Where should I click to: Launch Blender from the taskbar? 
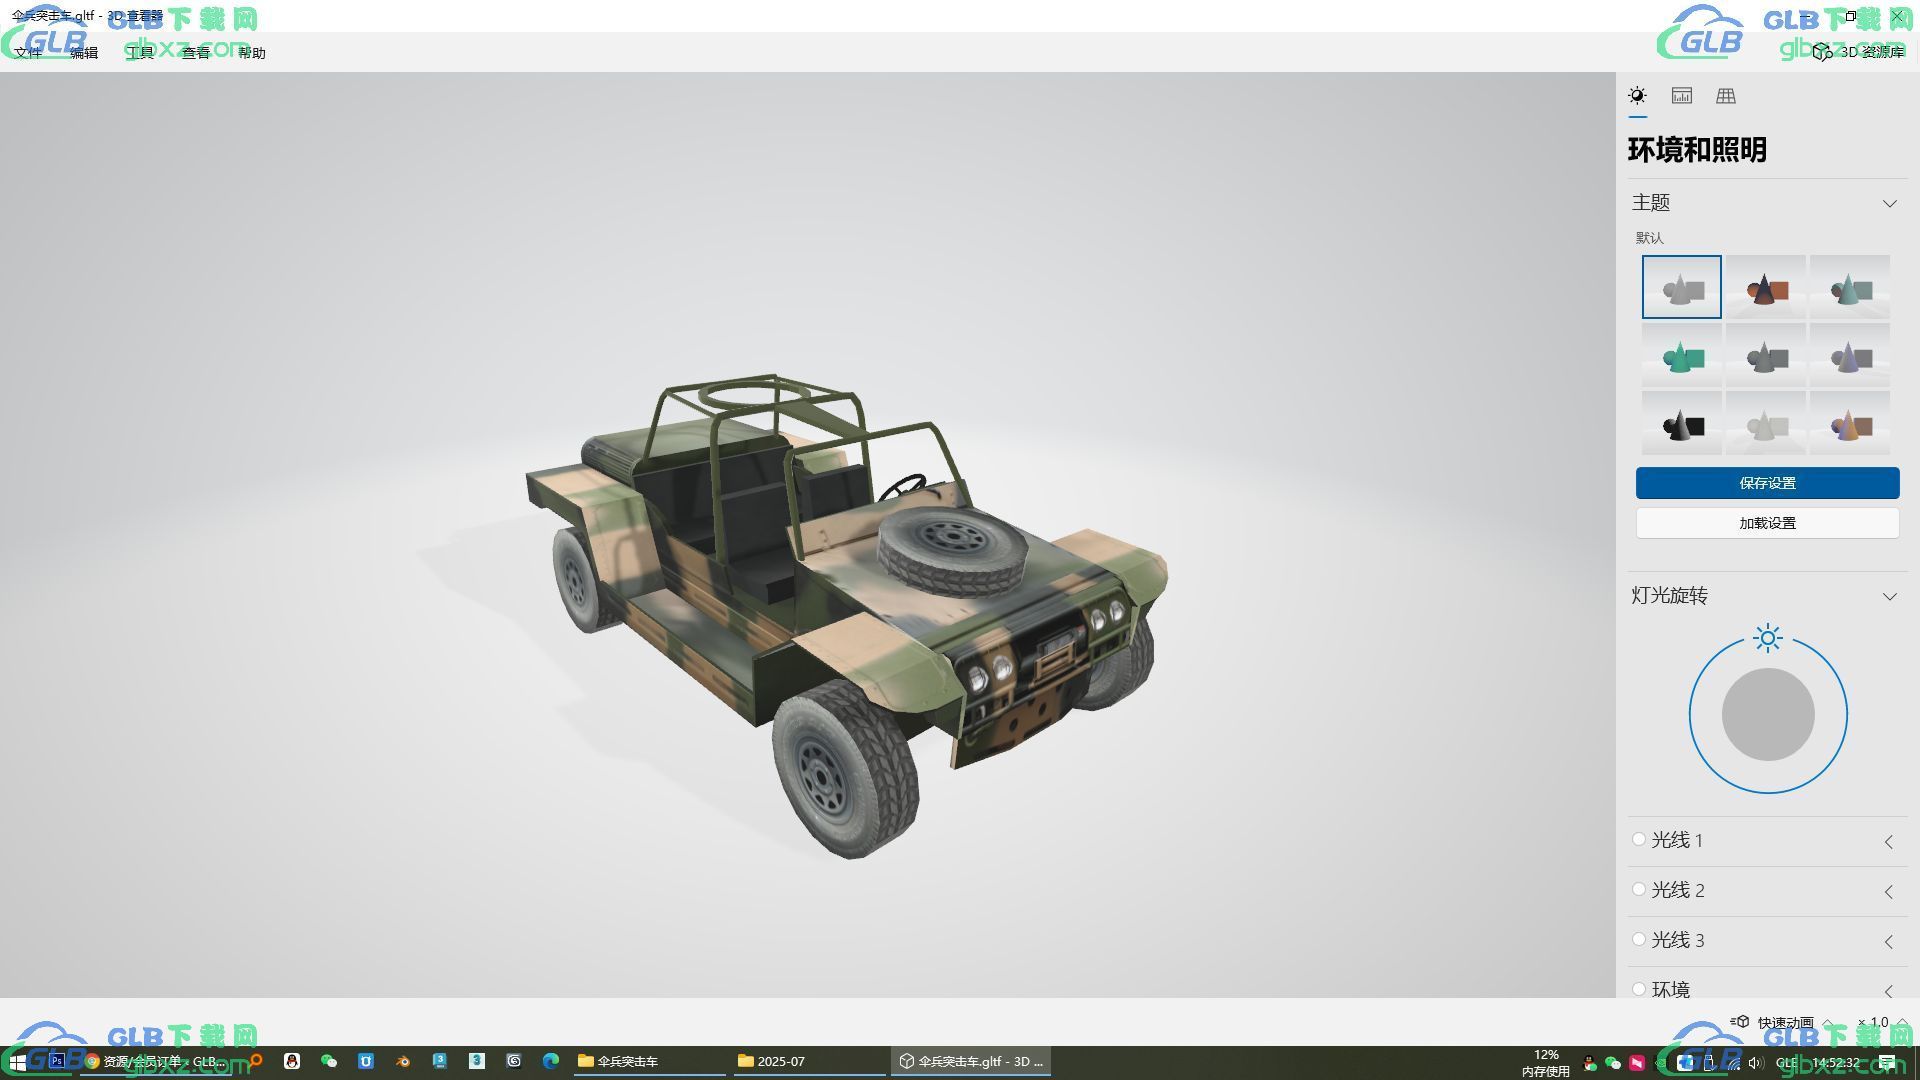[403, 1061]
